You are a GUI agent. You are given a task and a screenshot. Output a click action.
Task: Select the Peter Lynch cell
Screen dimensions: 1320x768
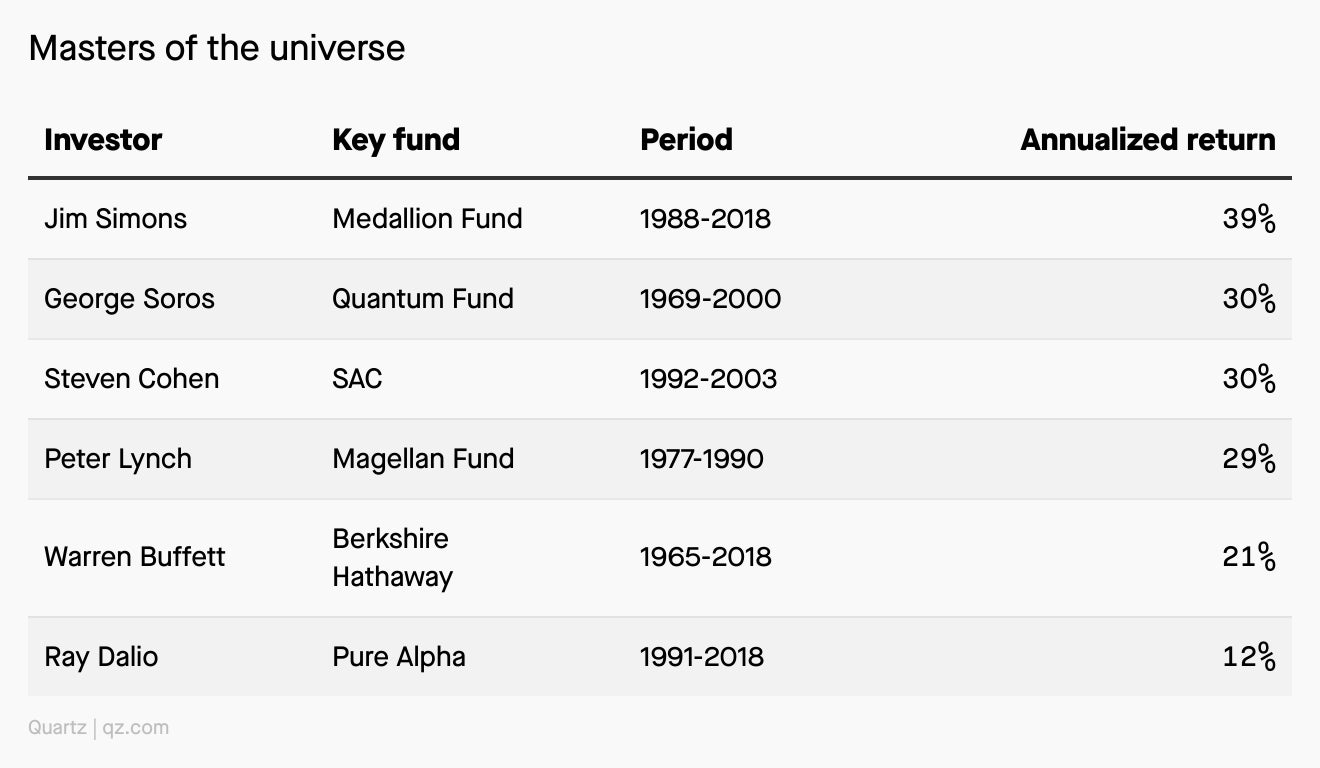(117, 459)
